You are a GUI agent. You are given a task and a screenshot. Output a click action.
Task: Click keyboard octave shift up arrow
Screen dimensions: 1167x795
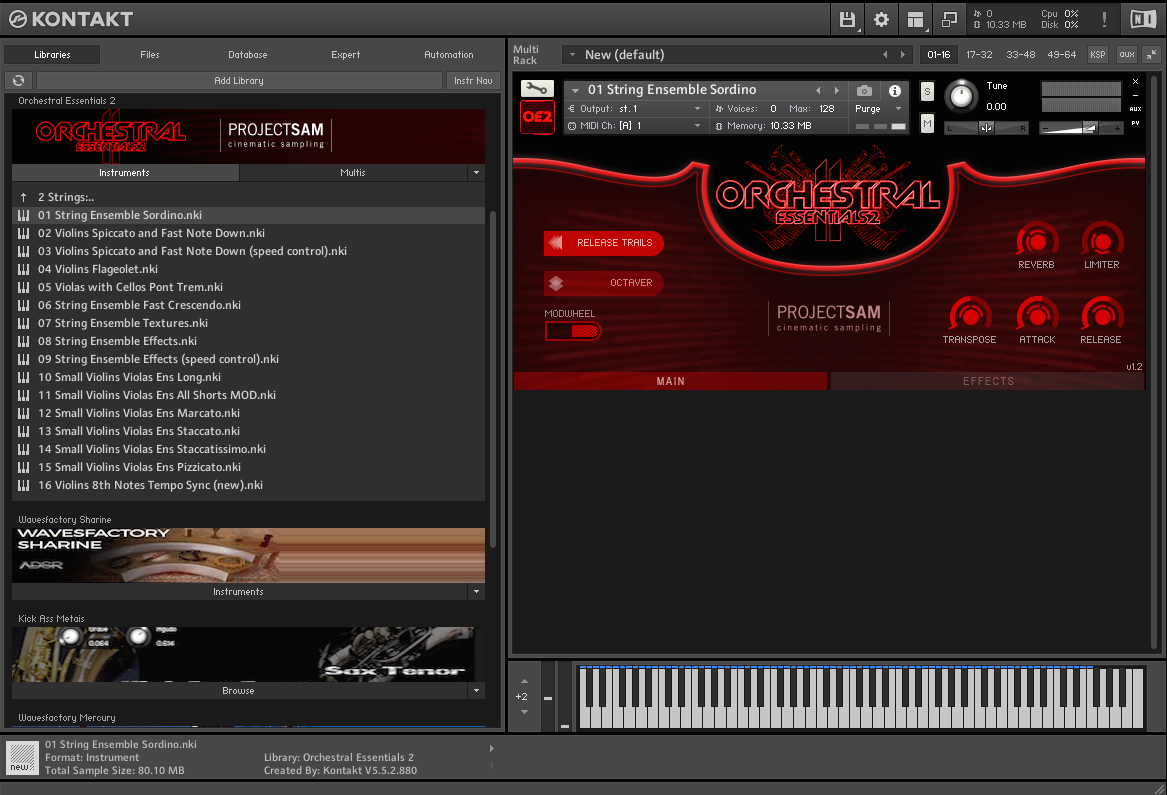[x=524, y=681]
